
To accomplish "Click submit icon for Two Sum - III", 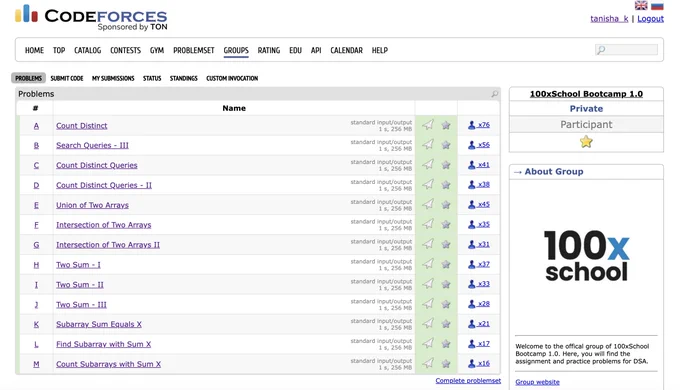I will (x=428, y=304).
